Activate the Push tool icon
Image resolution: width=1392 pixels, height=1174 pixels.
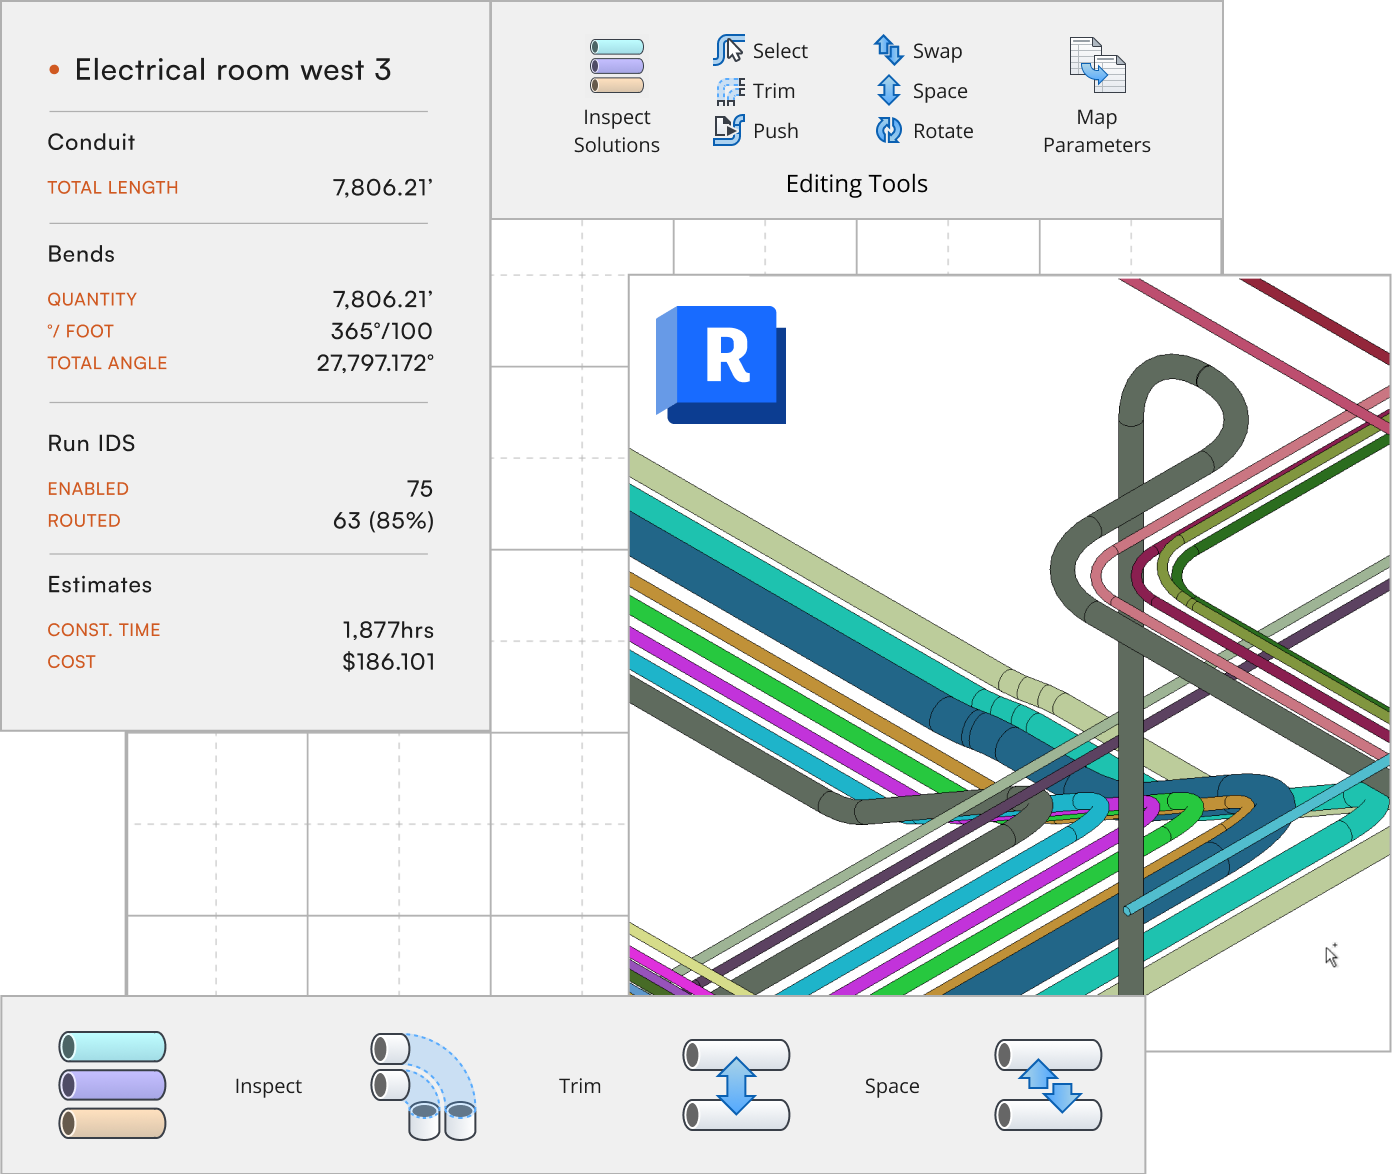pyautogui.click(x=729, y=130)
